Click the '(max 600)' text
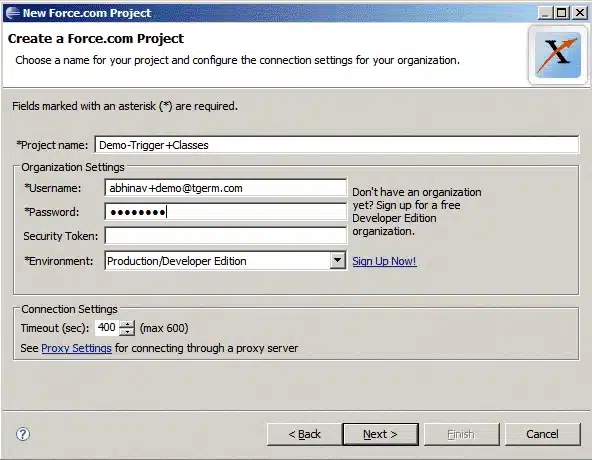 coord(164,328)
